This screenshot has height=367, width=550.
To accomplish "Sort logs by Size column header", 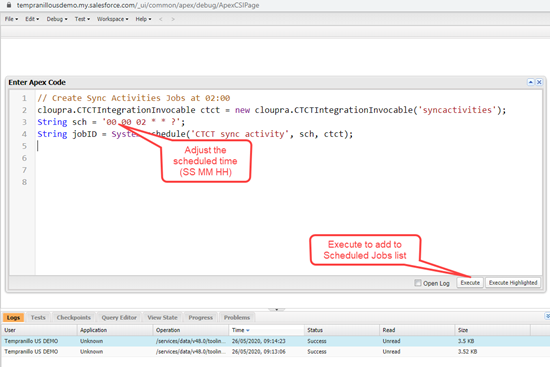I will coord(492,330).
